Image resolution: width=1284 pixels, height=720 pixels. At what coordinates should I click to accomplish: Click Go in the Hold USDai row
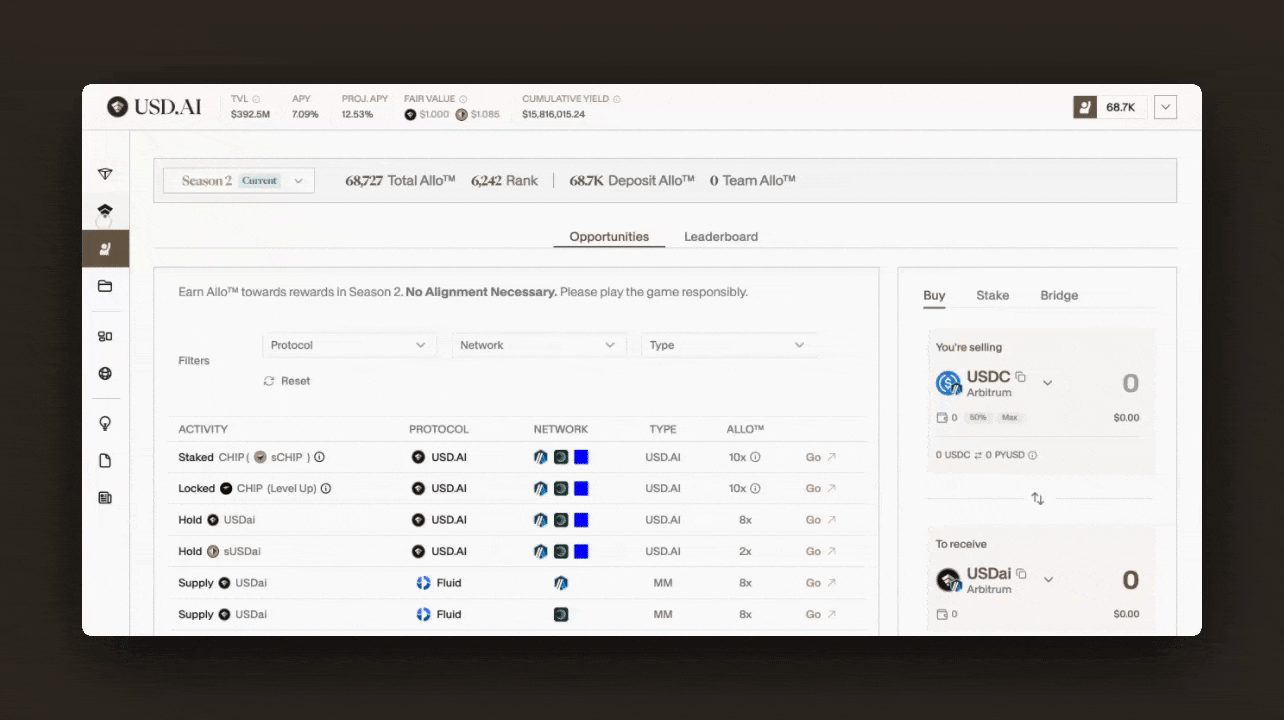821,520
